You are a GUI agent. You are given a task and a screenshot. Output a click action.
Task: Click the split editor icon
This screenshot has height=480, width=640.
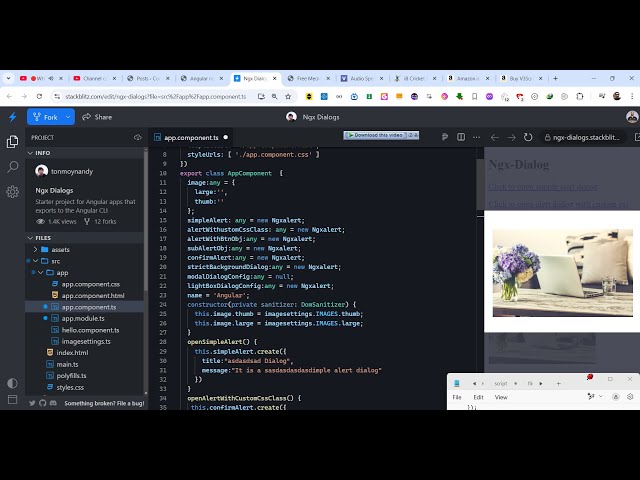pyautogui.click(x=461, y=137)
